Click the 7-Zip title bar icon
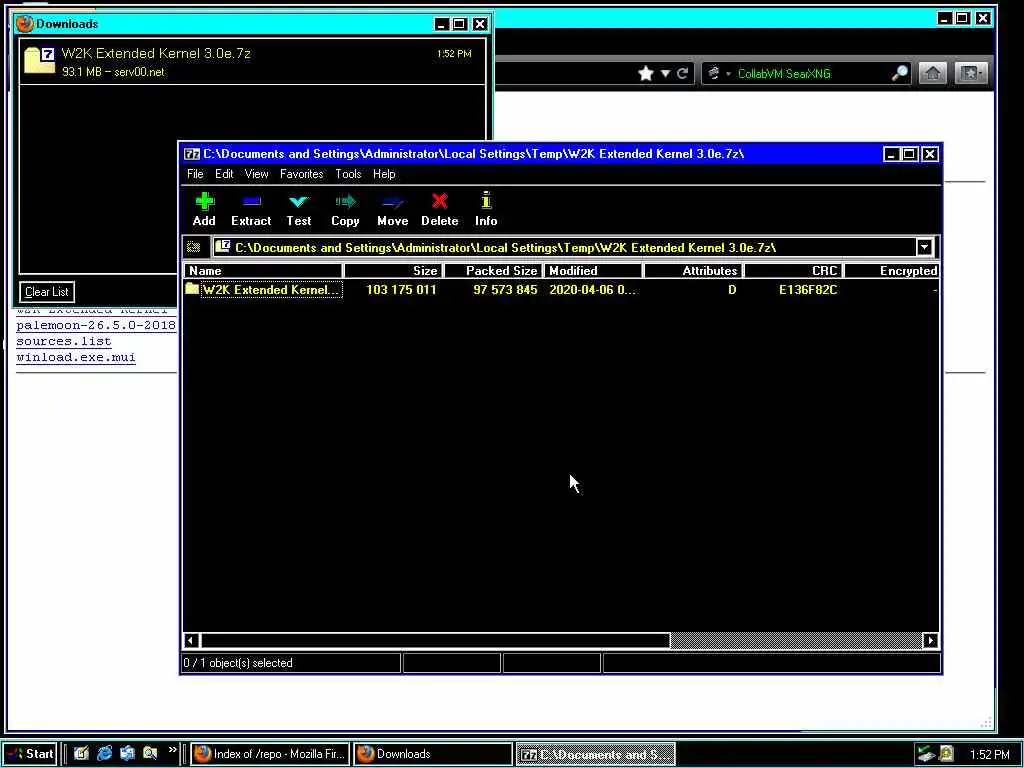The width and height of the screenshot is (1024, 768). (191, 154)
